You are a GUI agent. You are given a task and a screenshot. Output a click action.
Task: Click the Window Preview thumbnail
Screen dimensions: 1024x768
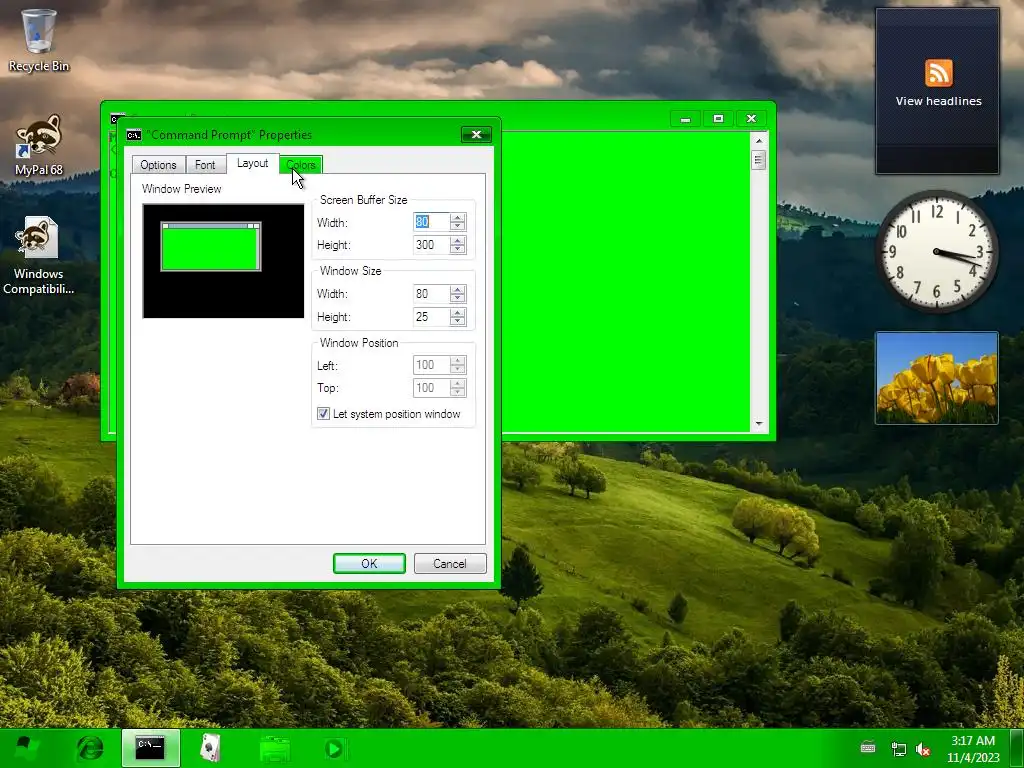coord(223,261)
